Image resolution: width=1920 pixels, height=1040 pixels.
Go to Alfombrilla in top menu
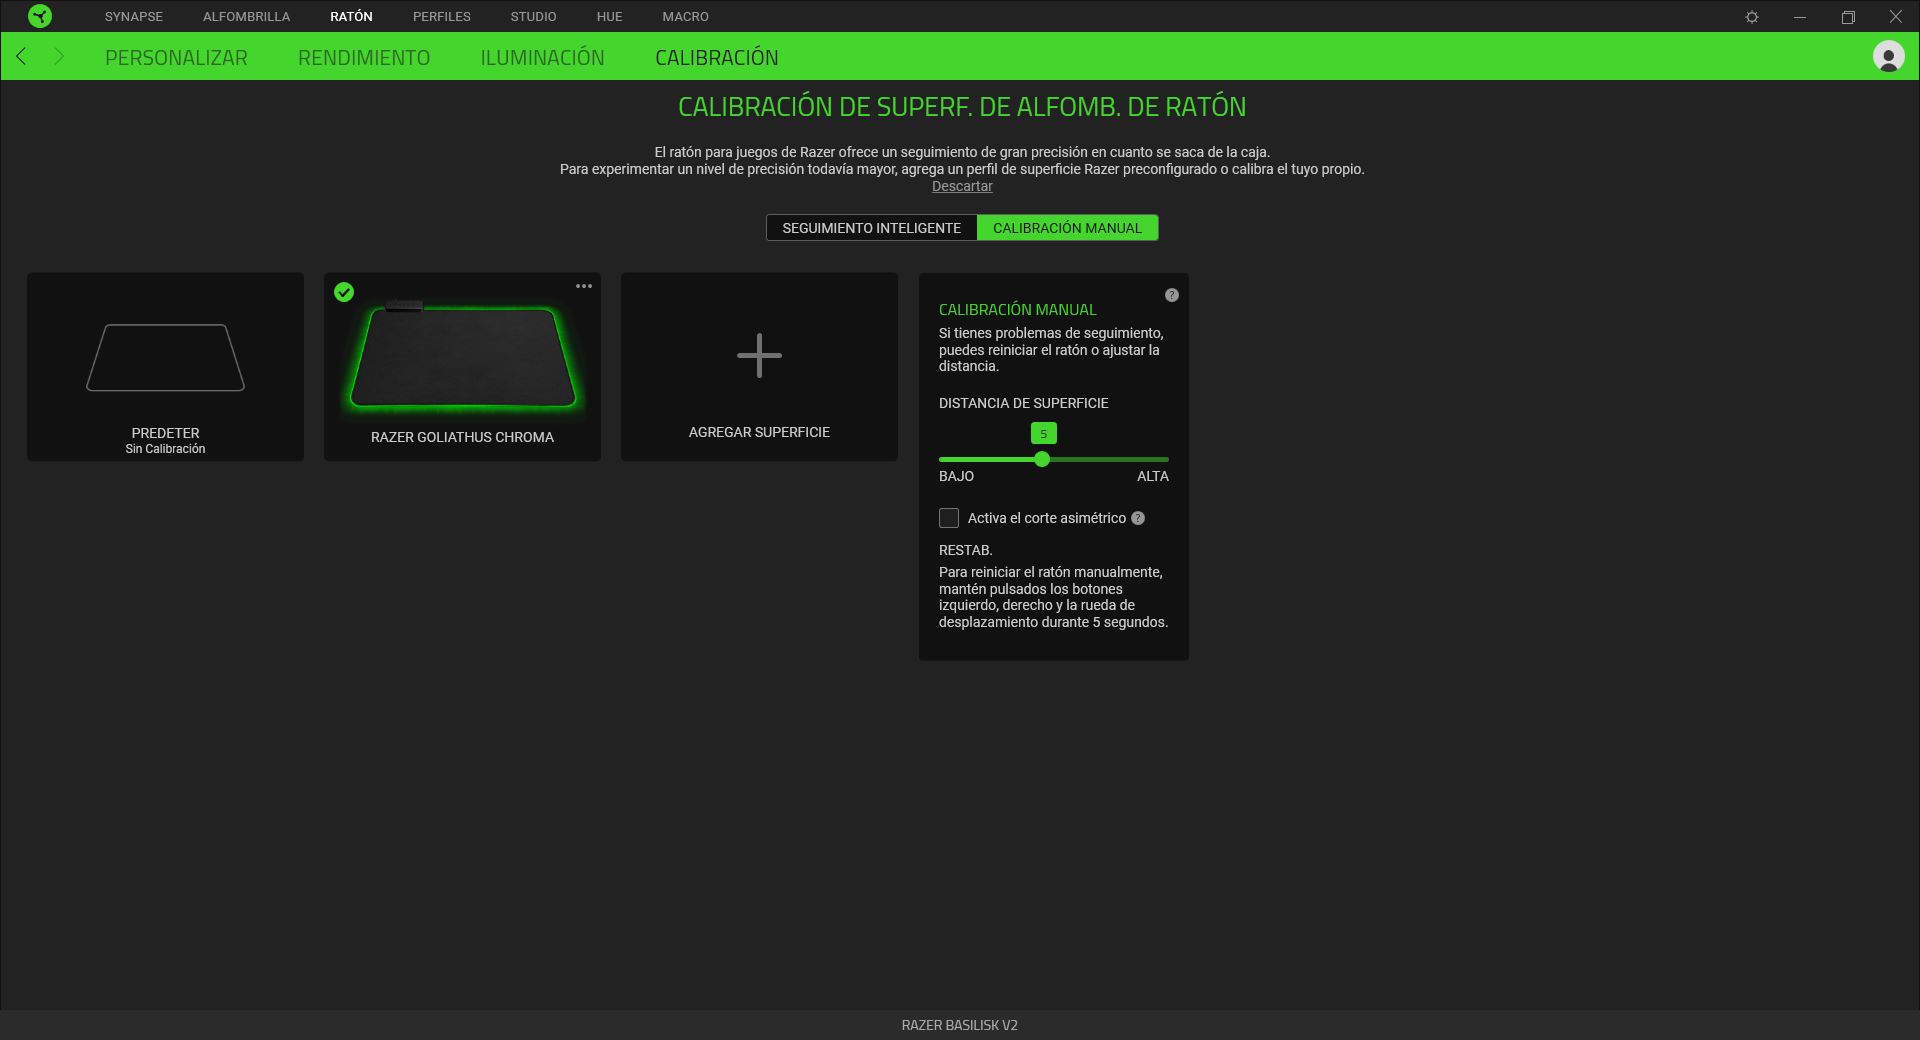(x=246, y=17)
